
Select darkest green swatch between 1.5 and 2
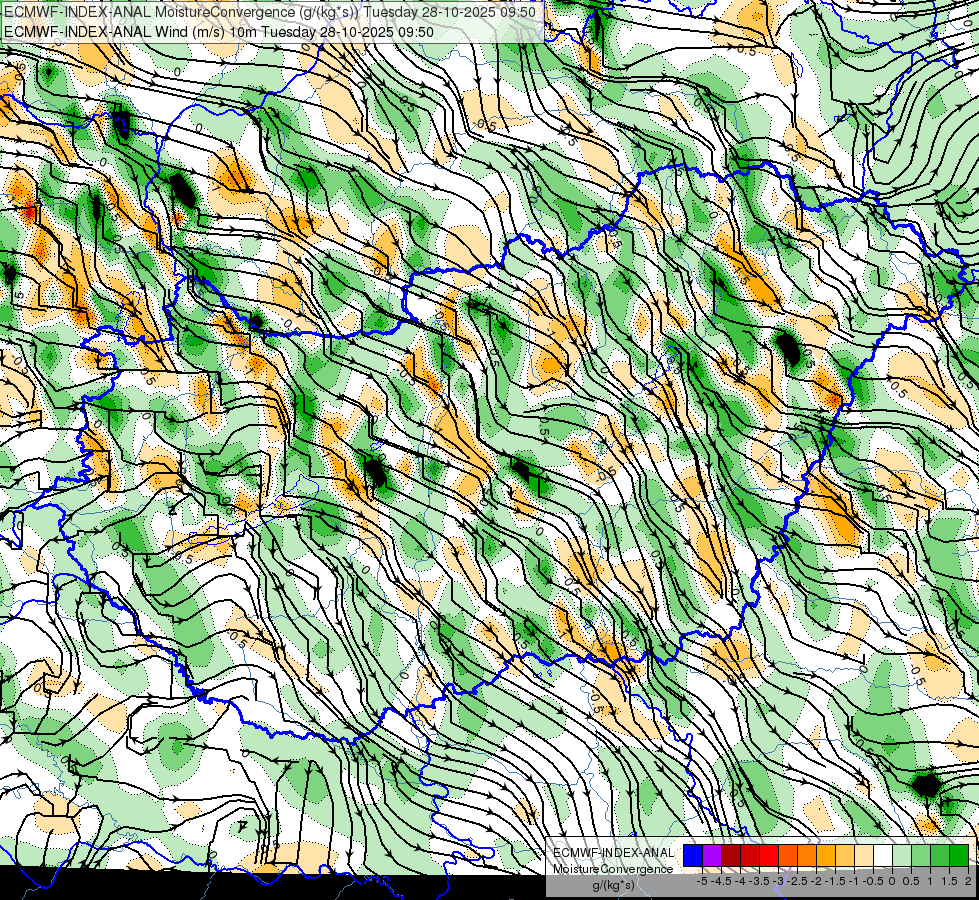[959, 855]
